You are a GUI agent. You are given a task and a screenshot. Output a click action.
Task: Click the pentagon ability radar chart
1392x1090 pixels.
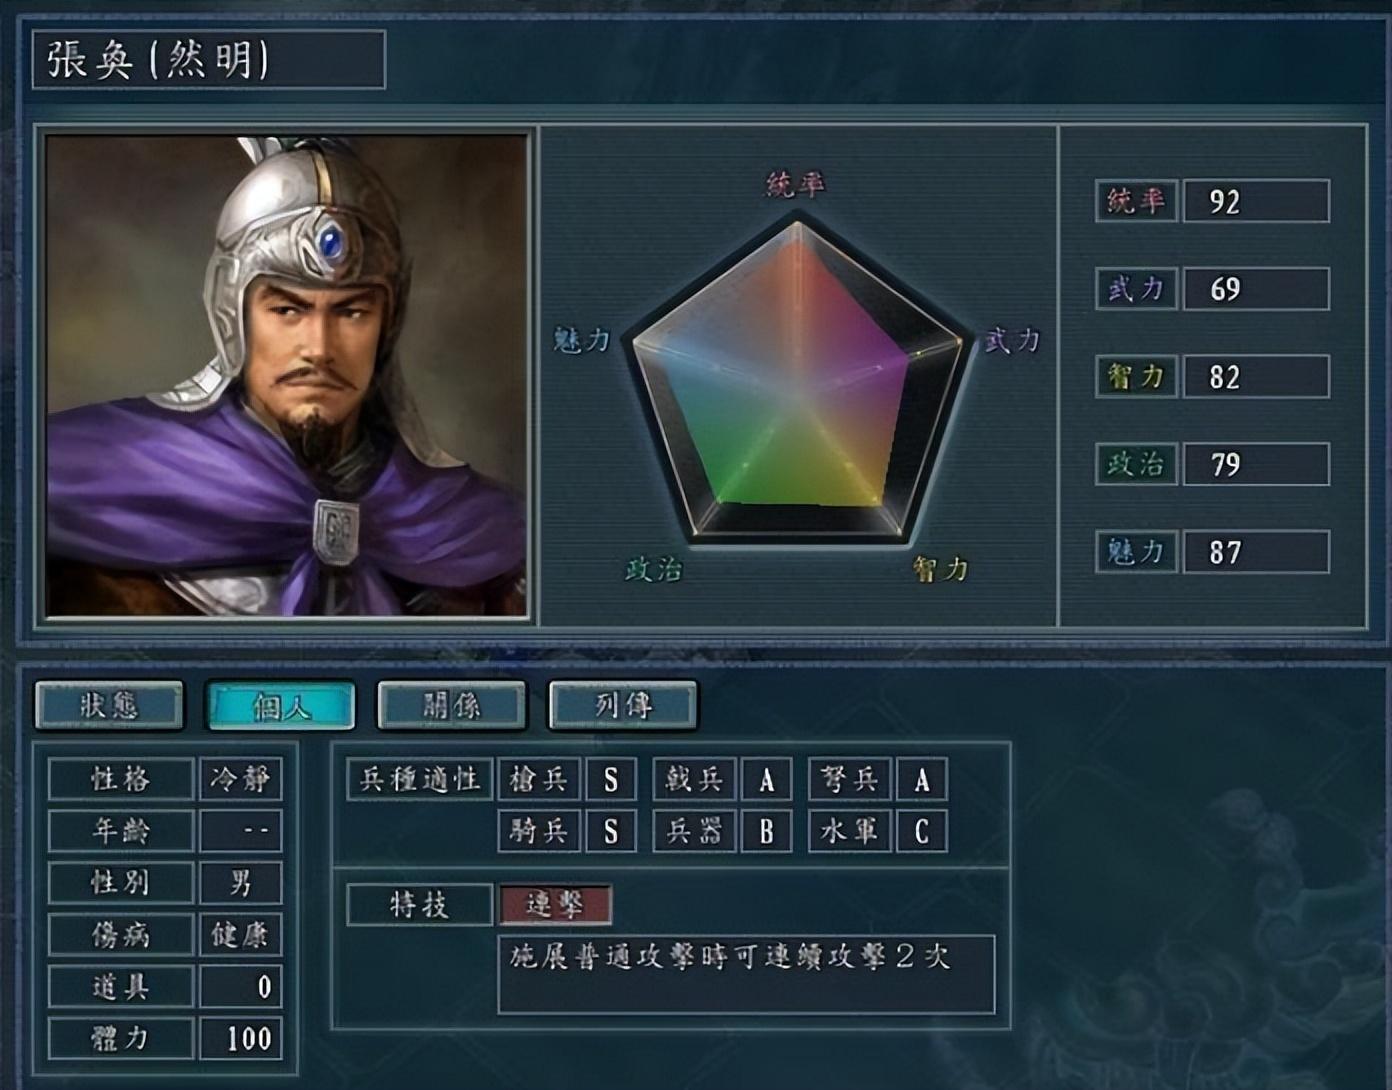(798, 380)
